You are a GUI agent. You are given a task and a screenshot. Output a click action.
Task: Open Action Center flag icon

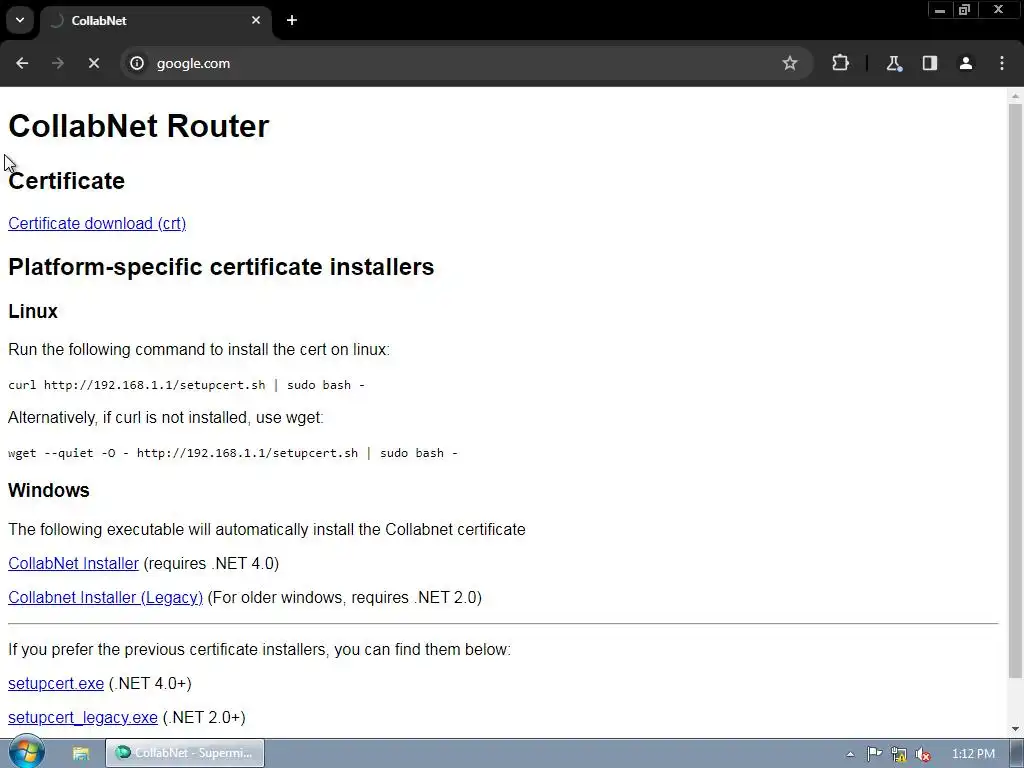coord(874,754)
